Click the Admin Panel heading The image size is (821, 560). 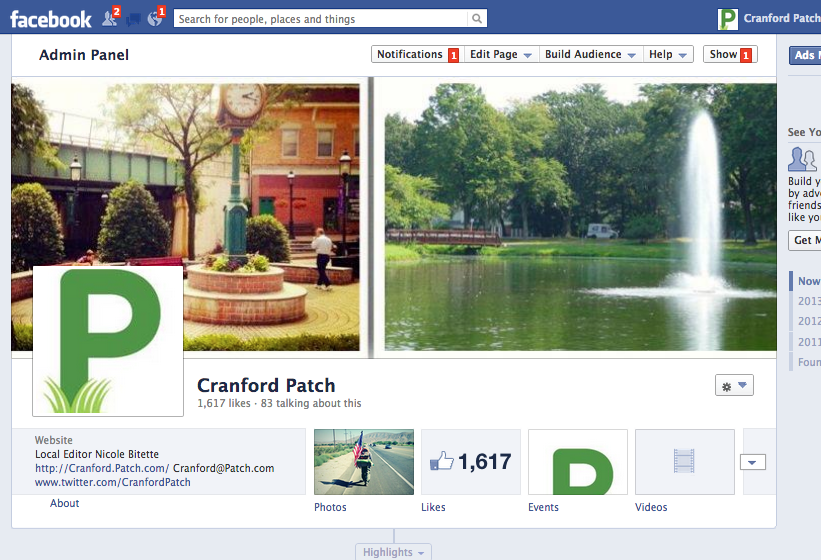84,55
